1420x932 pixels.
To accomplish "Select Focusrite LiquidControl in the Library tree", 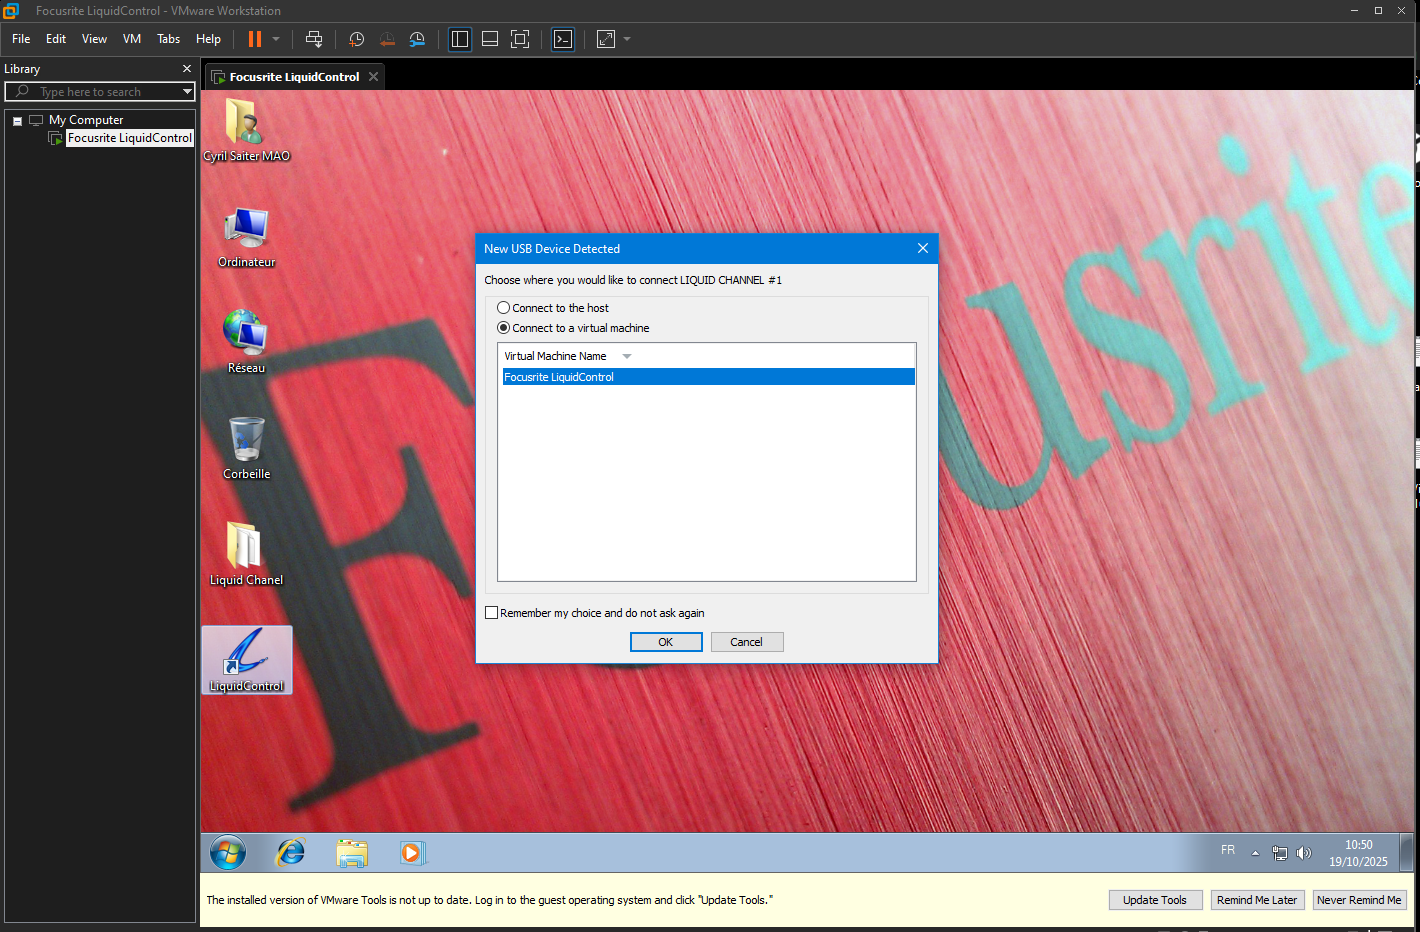I will tap(129, 138).
